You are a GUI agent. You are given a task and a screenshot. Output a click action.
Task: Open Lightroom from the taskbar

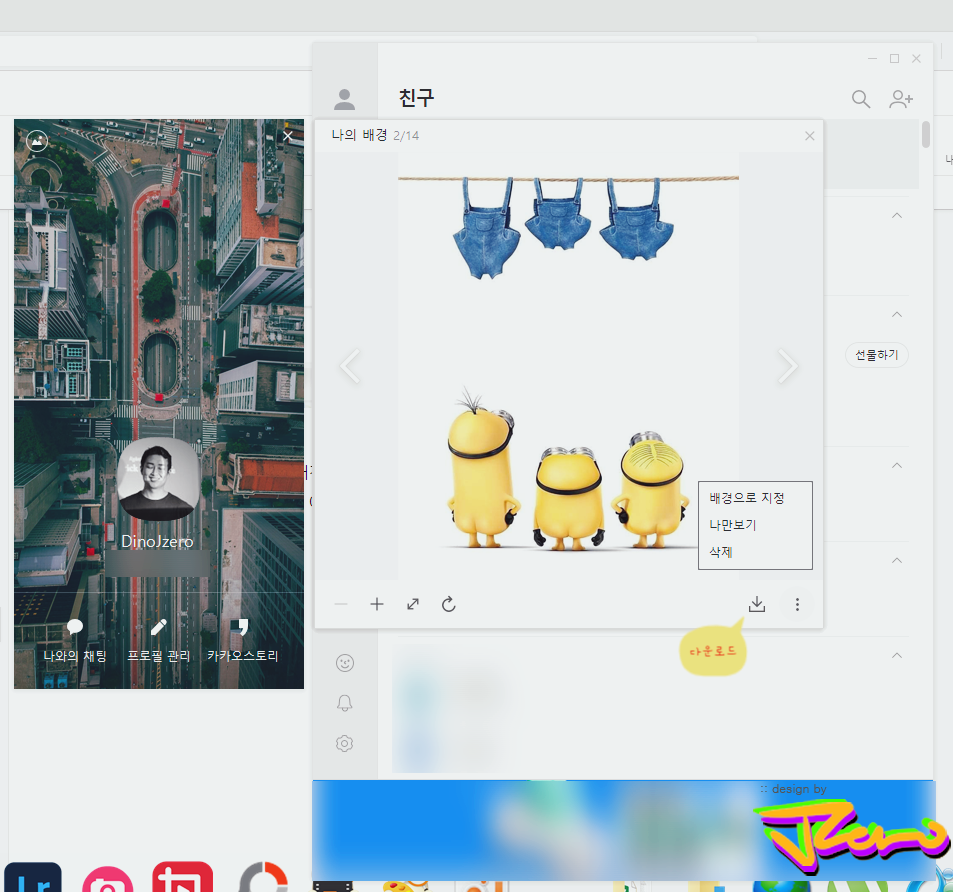[x=33, y=877]
